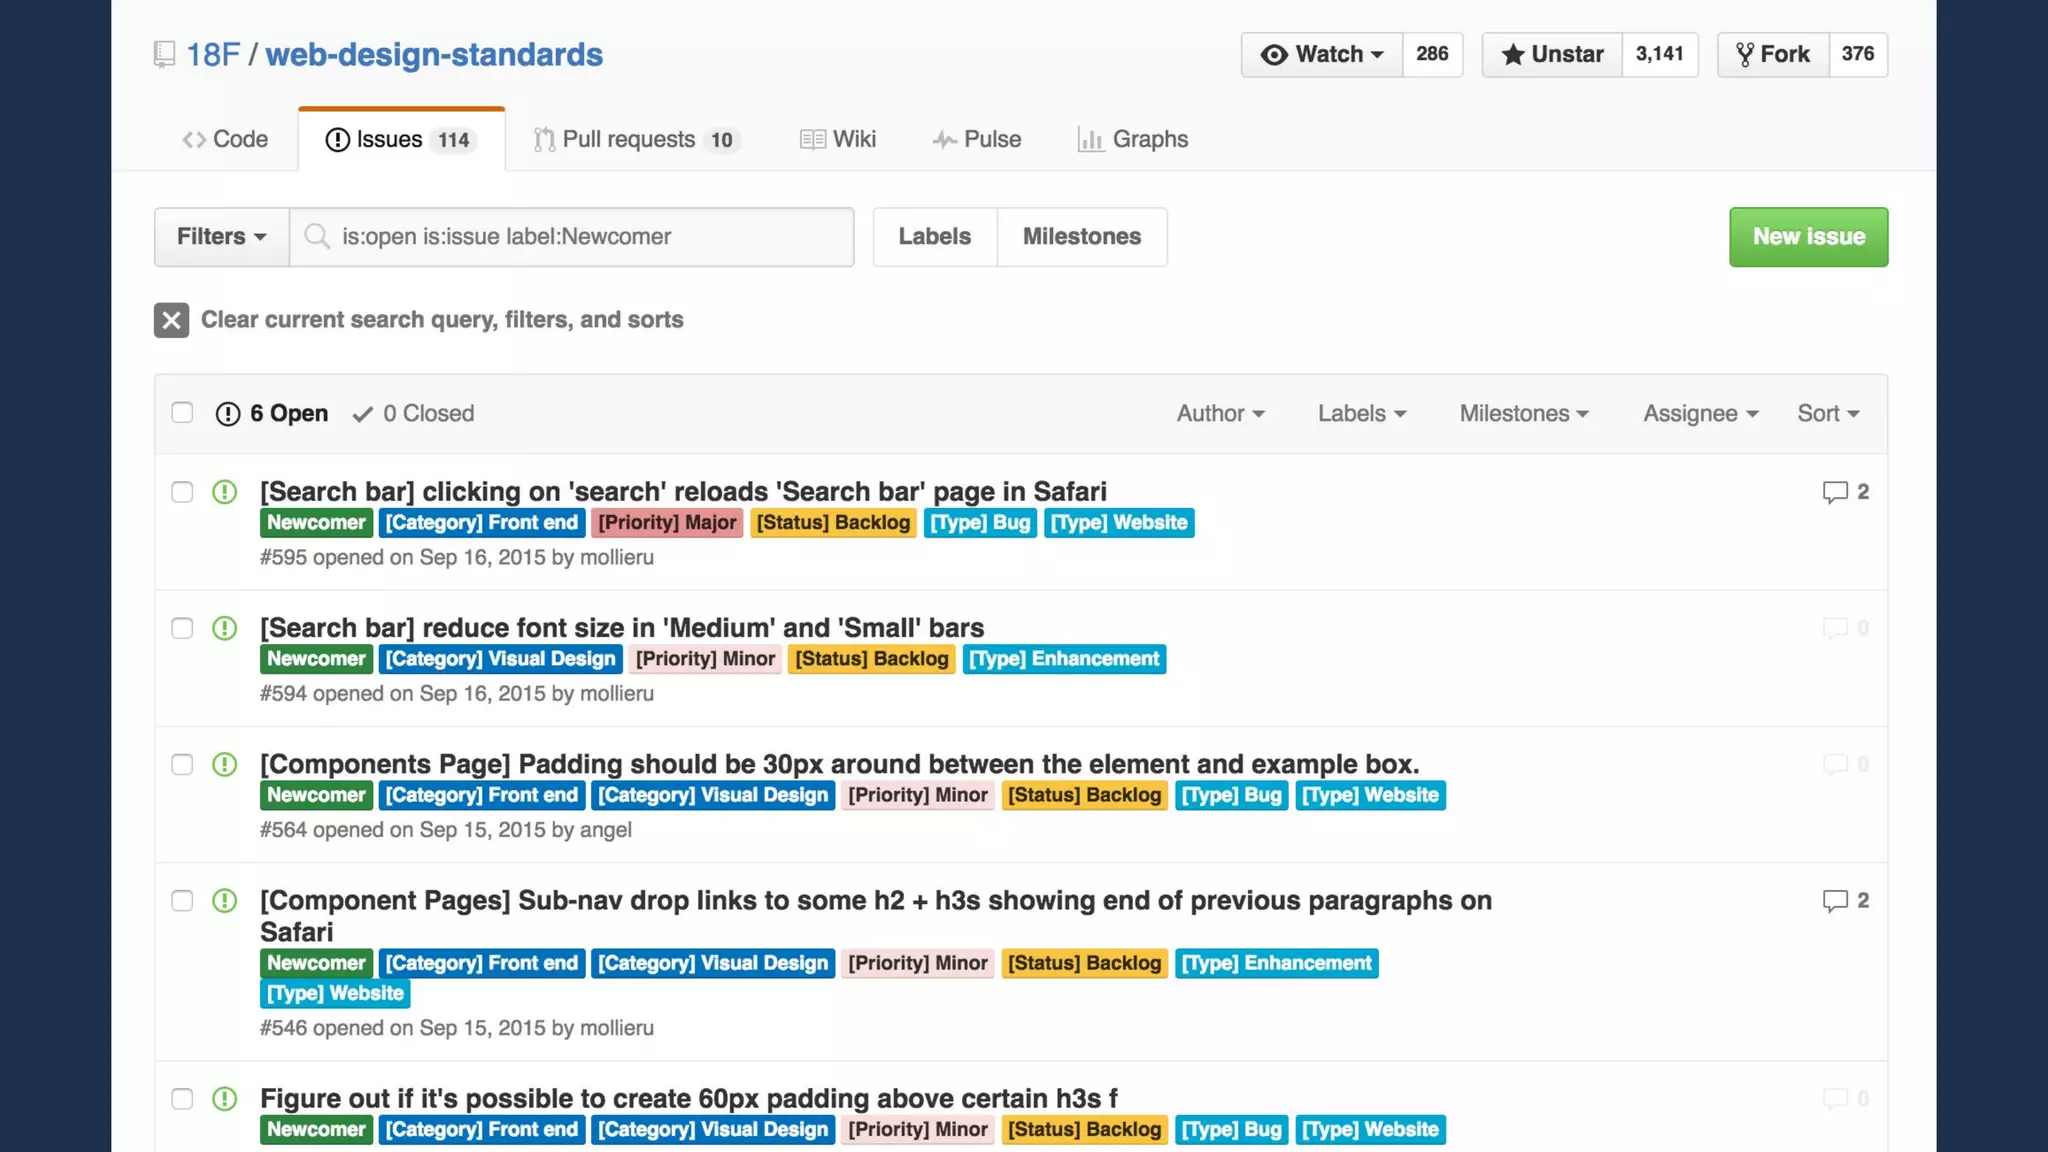This screenshot has height=1152, width=2048.
Task: Click the comment bubble icon on issue #595
Action: (1834, 492)
